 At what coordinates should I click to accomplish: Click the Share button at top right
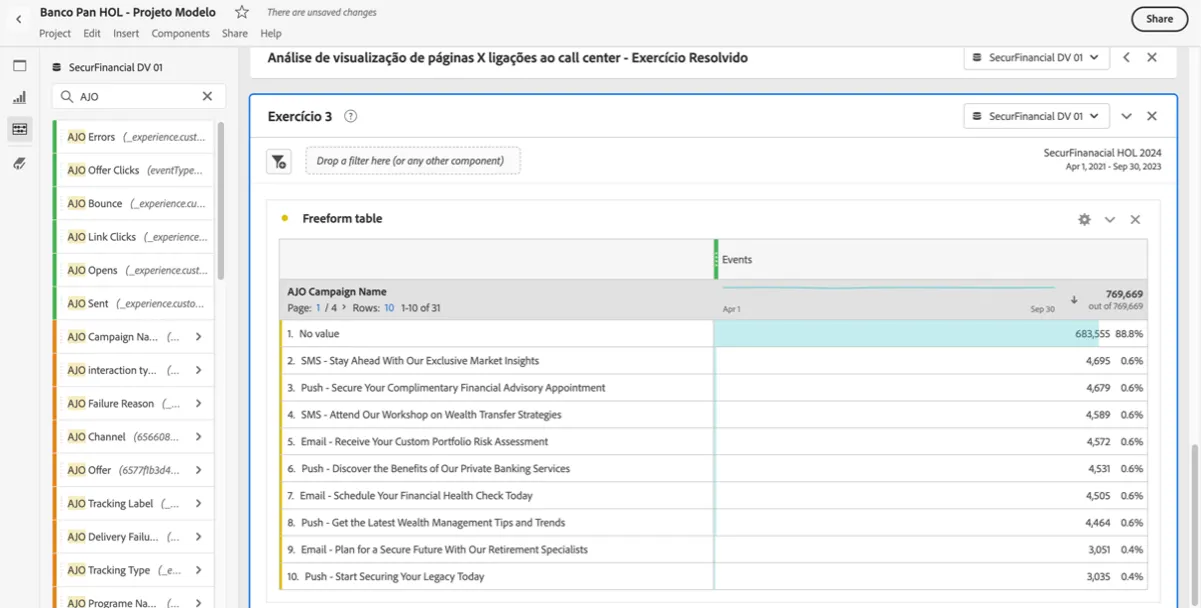[1159, 19]
